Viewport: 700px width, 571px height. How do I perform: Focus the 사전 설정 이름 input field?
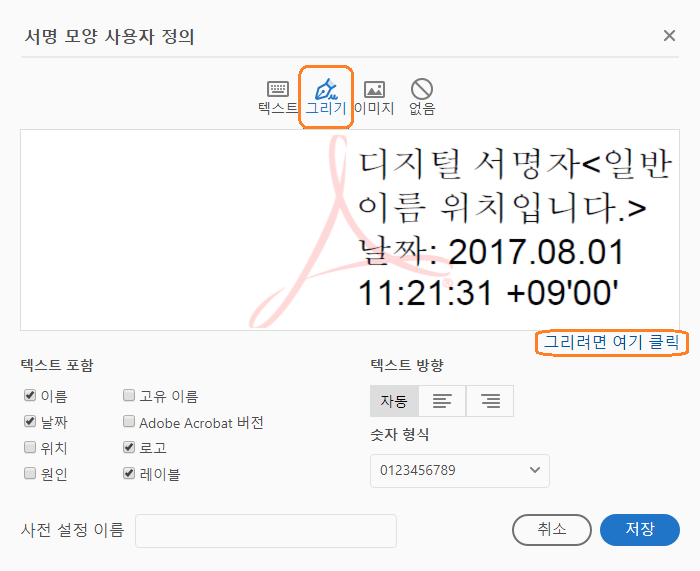[266, 530]
